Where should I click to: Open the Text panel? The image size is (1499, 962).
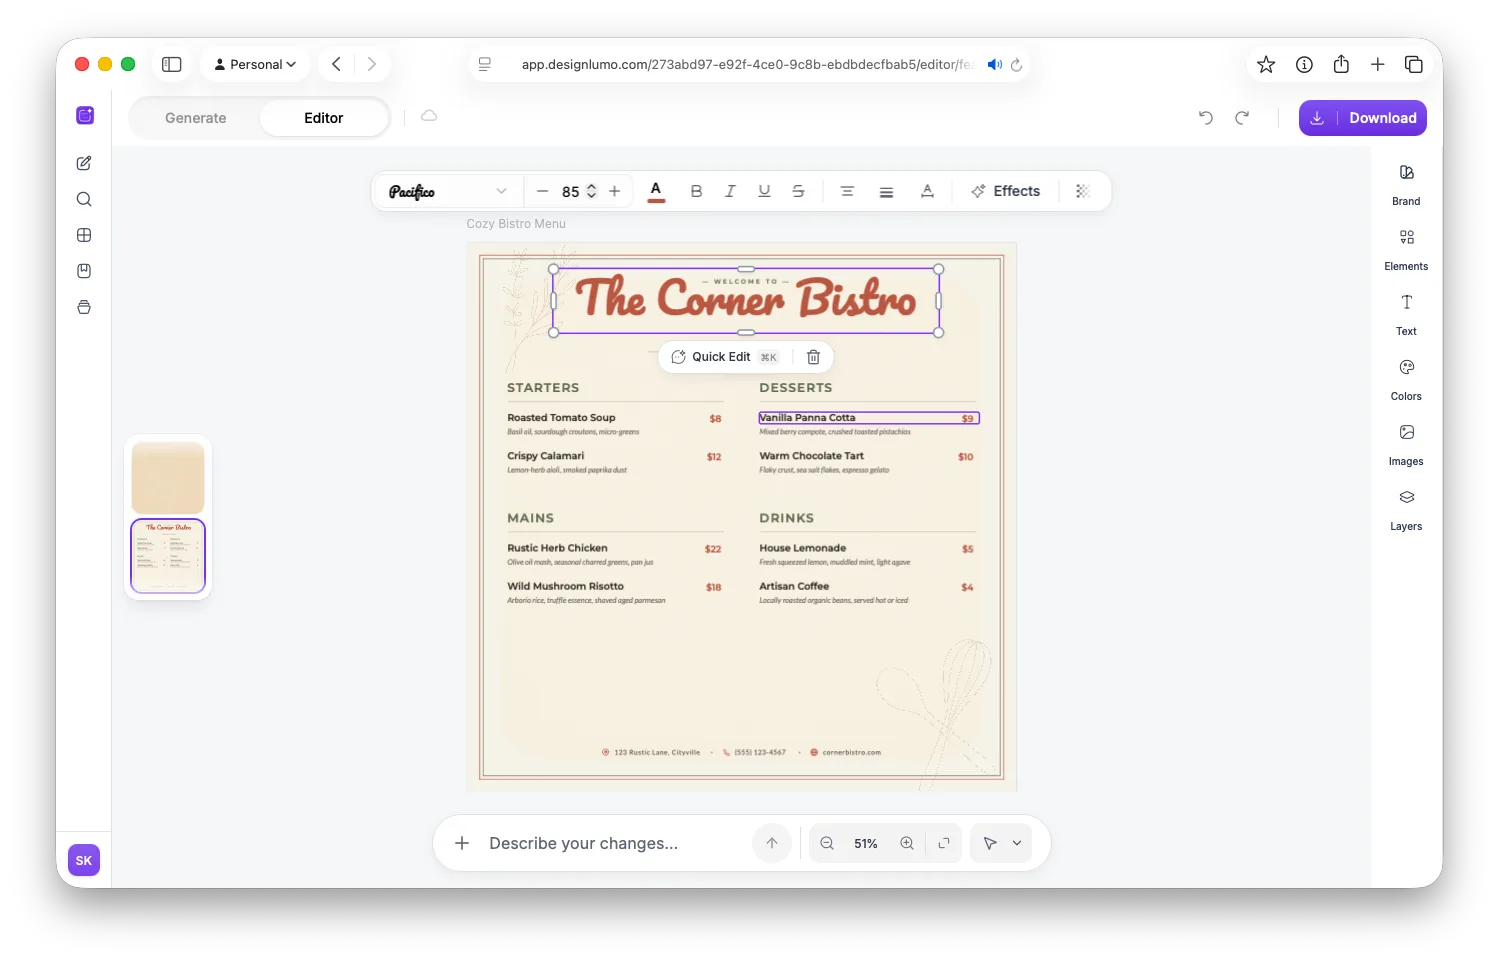point(1406,315)
